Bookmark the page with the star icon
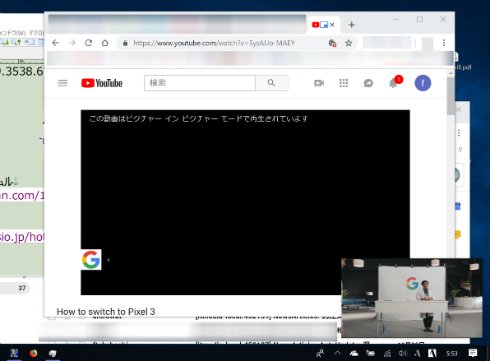Image resolution: width=490 pixels, height=361 pixels. tap(349, 43)
